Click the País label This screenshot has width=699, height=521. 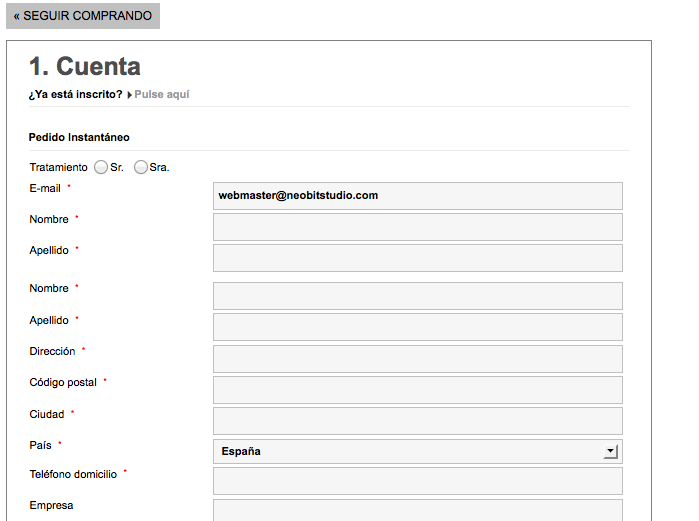(x=41, y=445)
